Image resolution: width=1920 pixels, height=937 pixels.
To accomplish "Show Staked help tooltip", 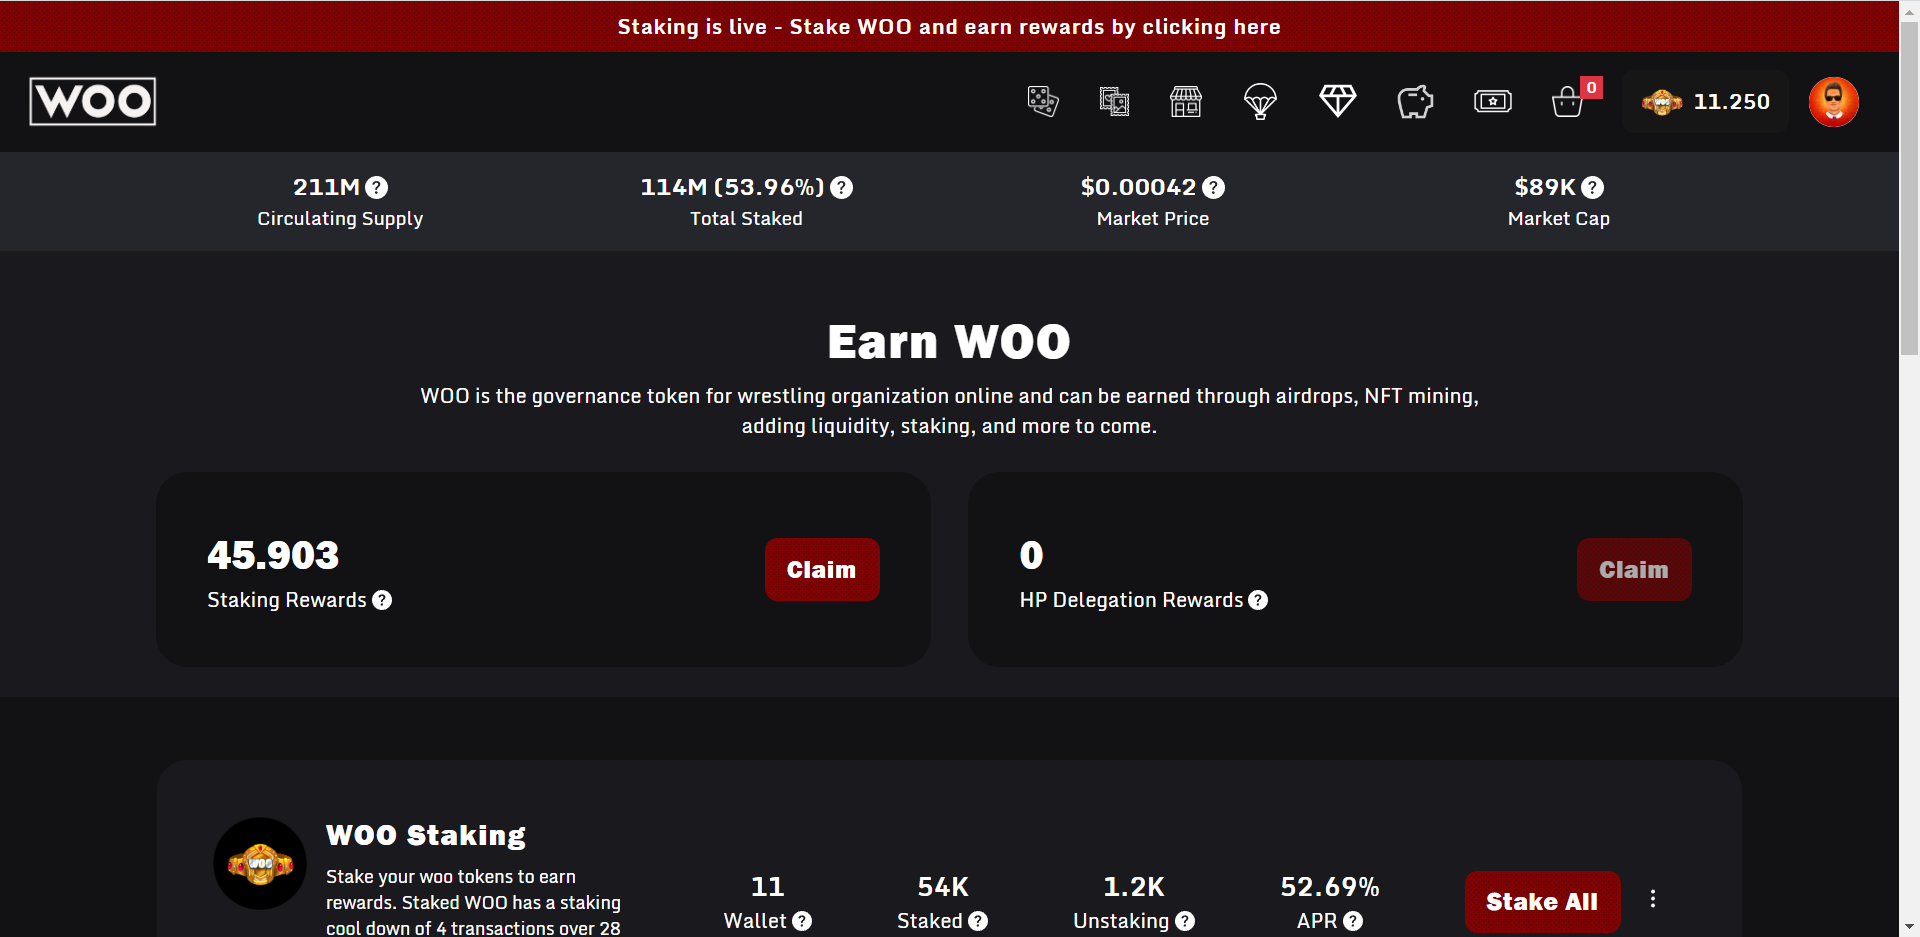I will point(978,921).
